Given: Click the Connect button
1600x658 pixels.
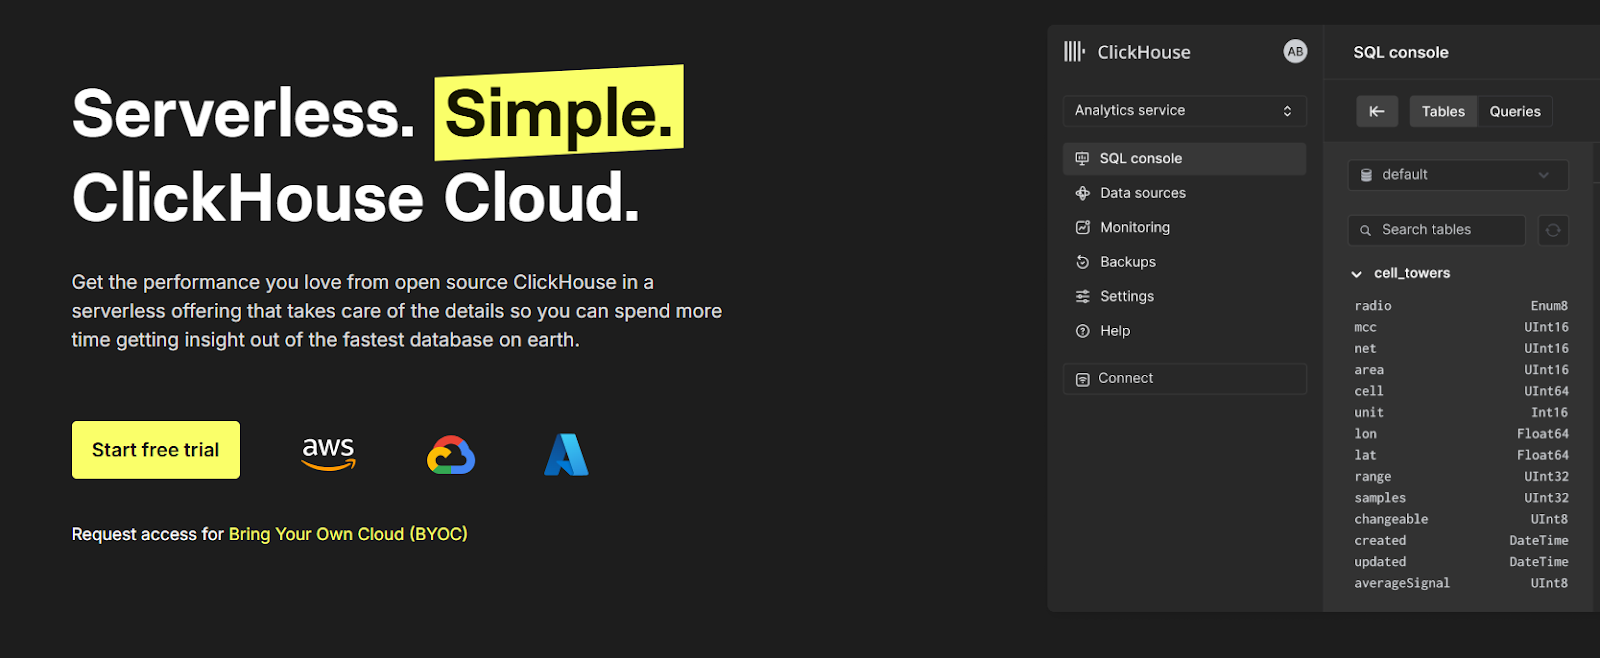Looking at the screenshot, I should point(1184,379).
